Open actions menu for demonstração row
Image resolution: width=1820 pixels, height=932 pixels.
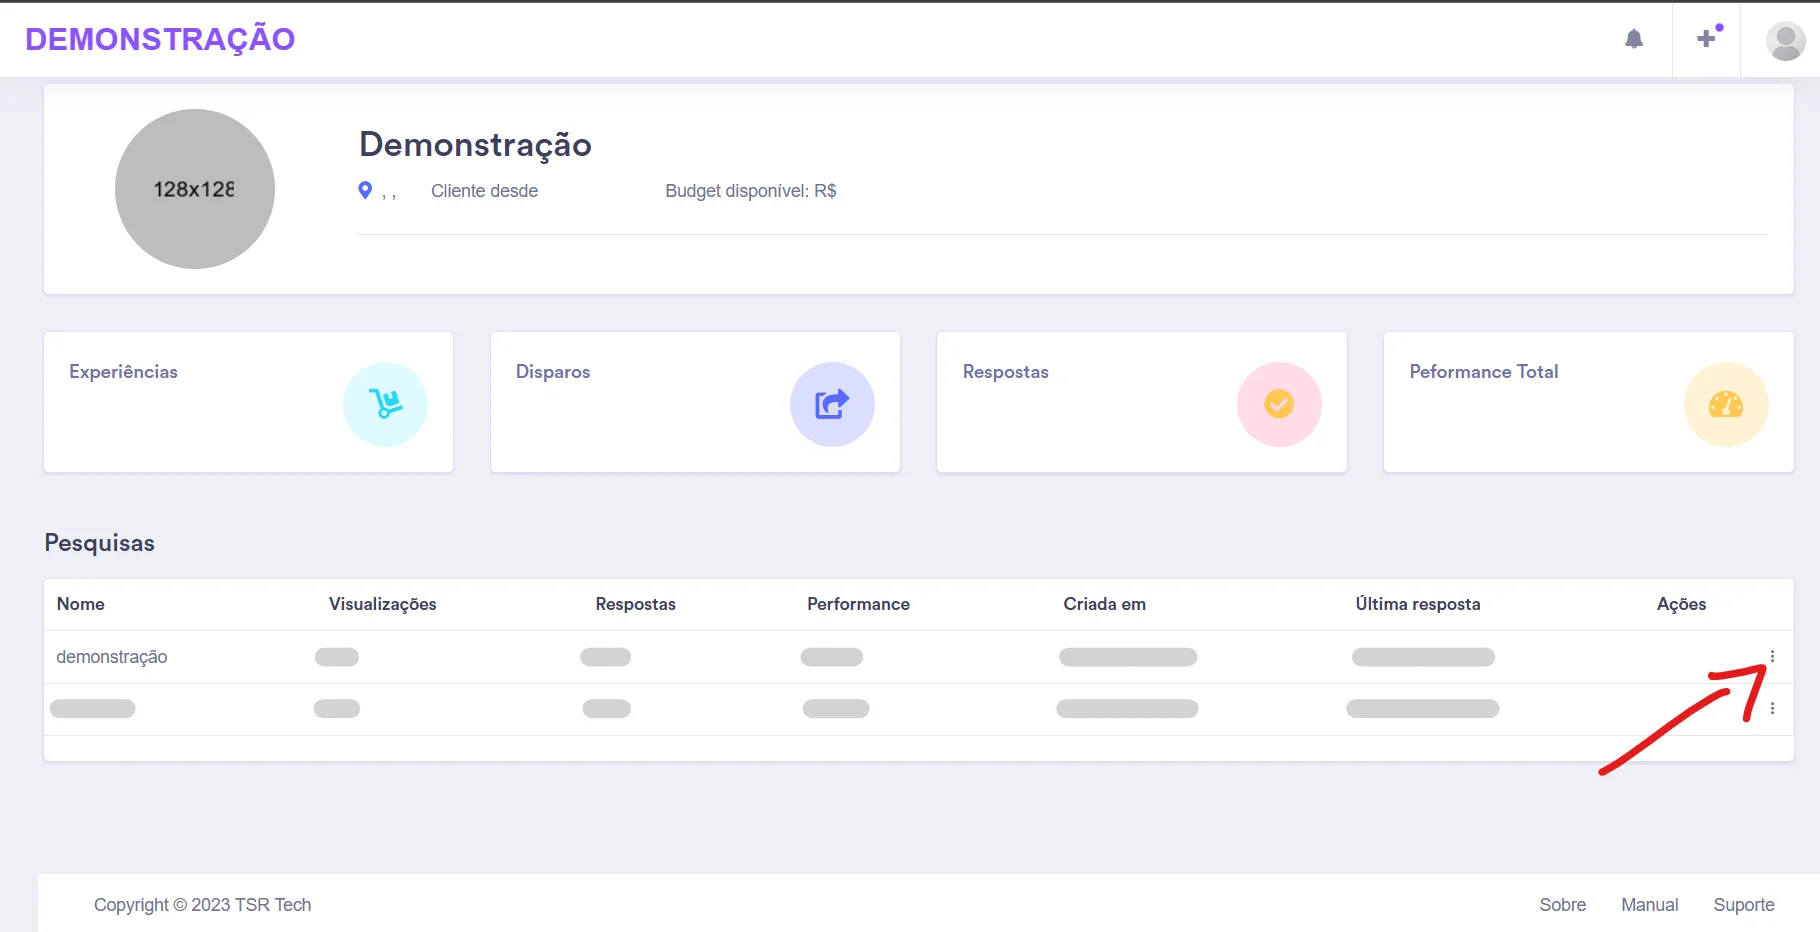tap(1772, 657)
